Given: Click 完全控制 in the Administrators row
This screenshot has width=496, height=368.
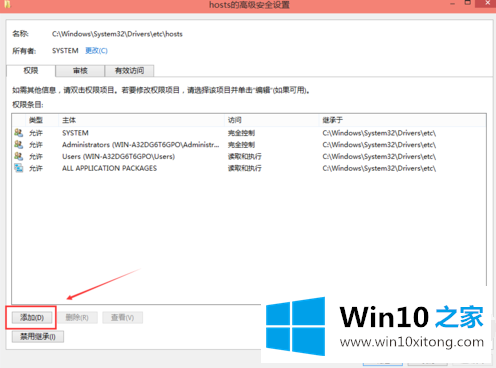Looking at the screenshot, I should click(241, 145).
